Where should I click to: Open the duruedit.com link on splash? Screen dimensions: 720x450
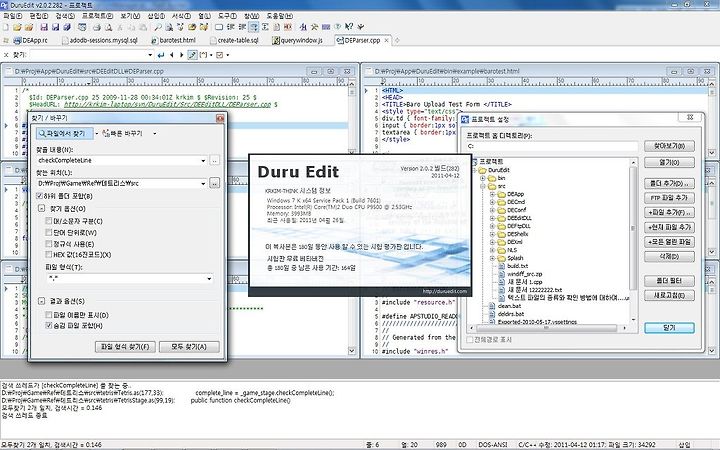click(444, 291)
